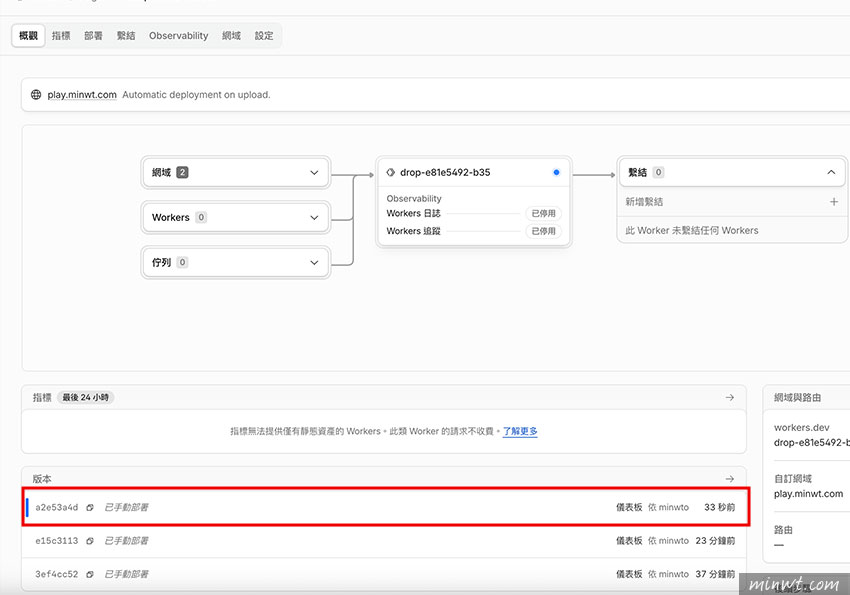Click the 最後 24 小時 time range badge
Screen dimensions: 850x595
tap(86, 397)
